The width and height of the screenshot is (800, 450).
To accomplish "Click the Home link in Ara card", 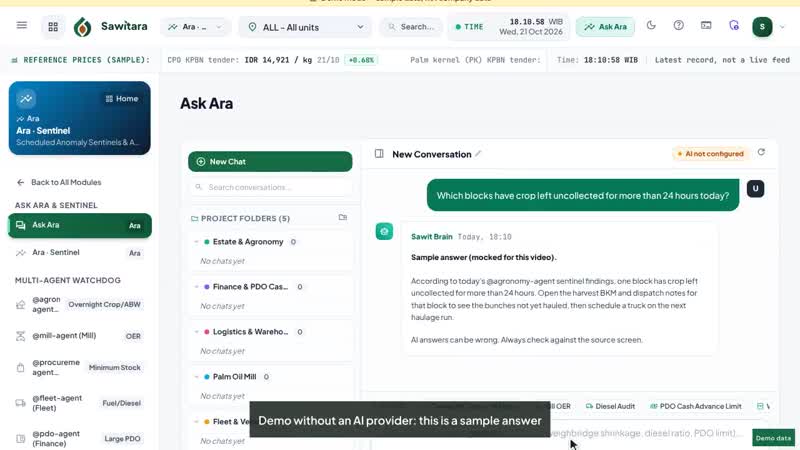I will click(x=122, y=98).
